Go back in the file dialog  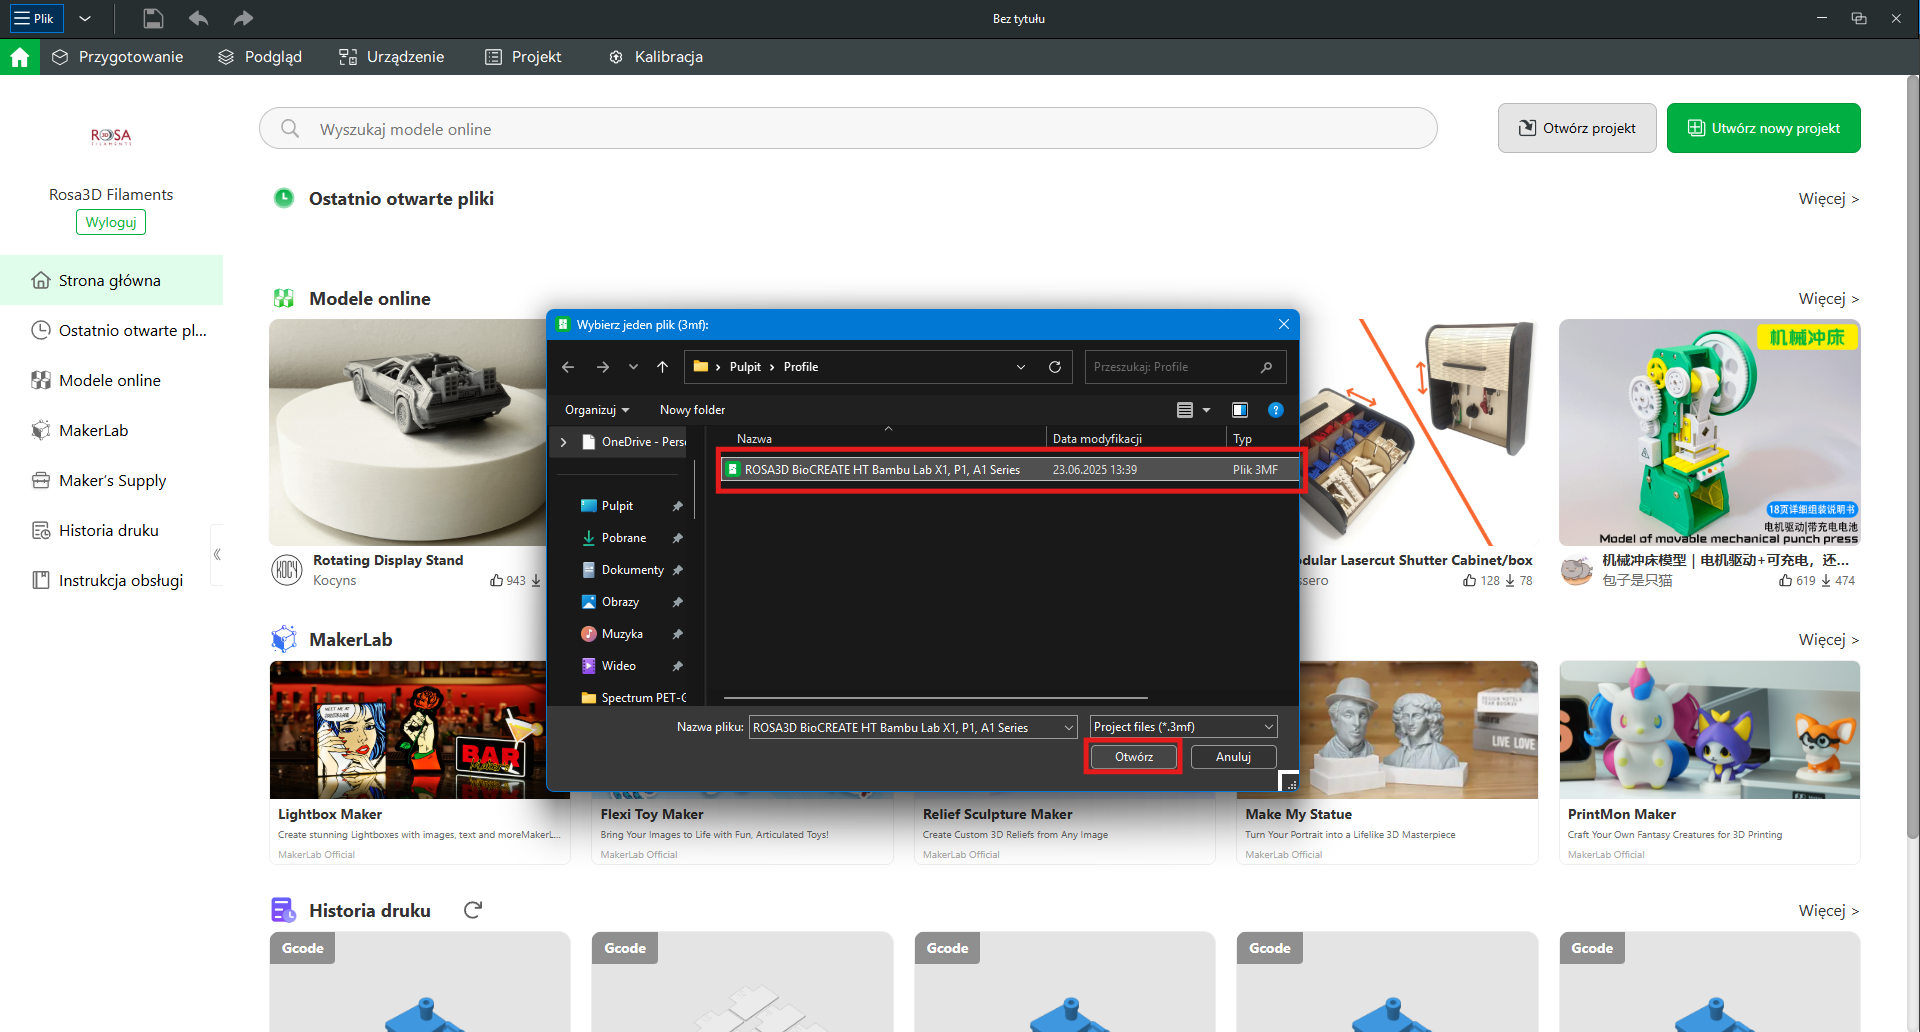568,367
